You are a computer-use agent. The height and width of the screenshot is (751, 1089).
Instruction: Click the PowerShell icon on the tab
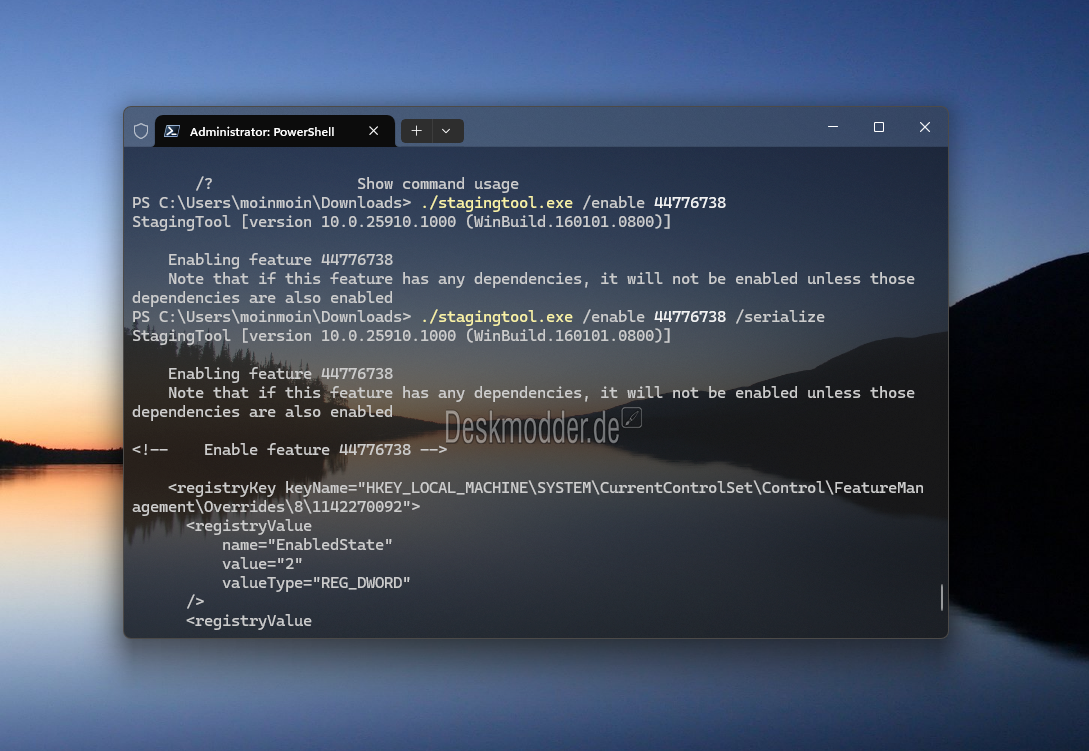172,131
